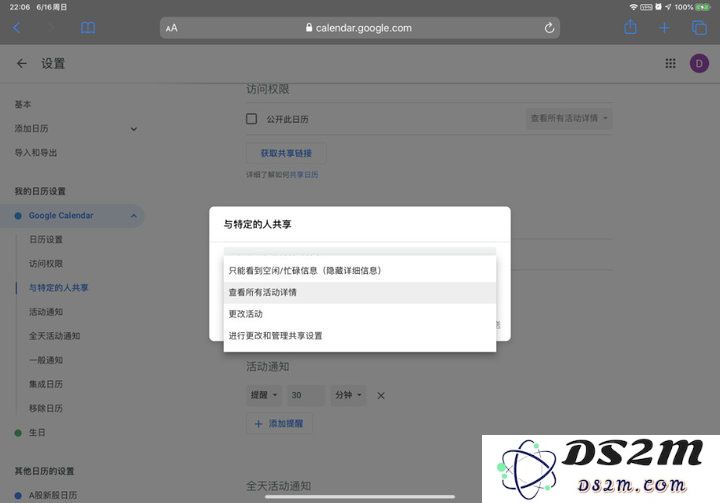This screenshot has height=503, width=720.
Task: Reload the page with refresh icon
Action: pos(549,28)
